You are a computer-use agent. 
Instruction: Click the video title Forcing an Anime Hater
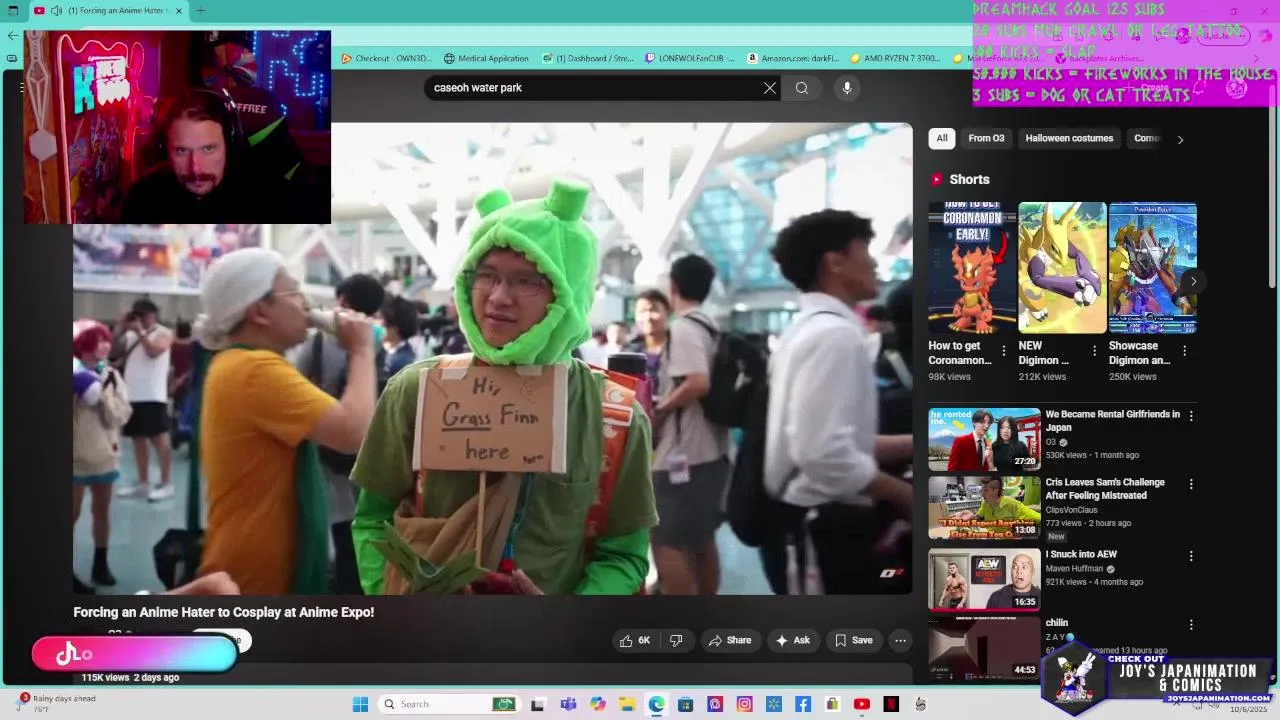(x=224, y=612)
